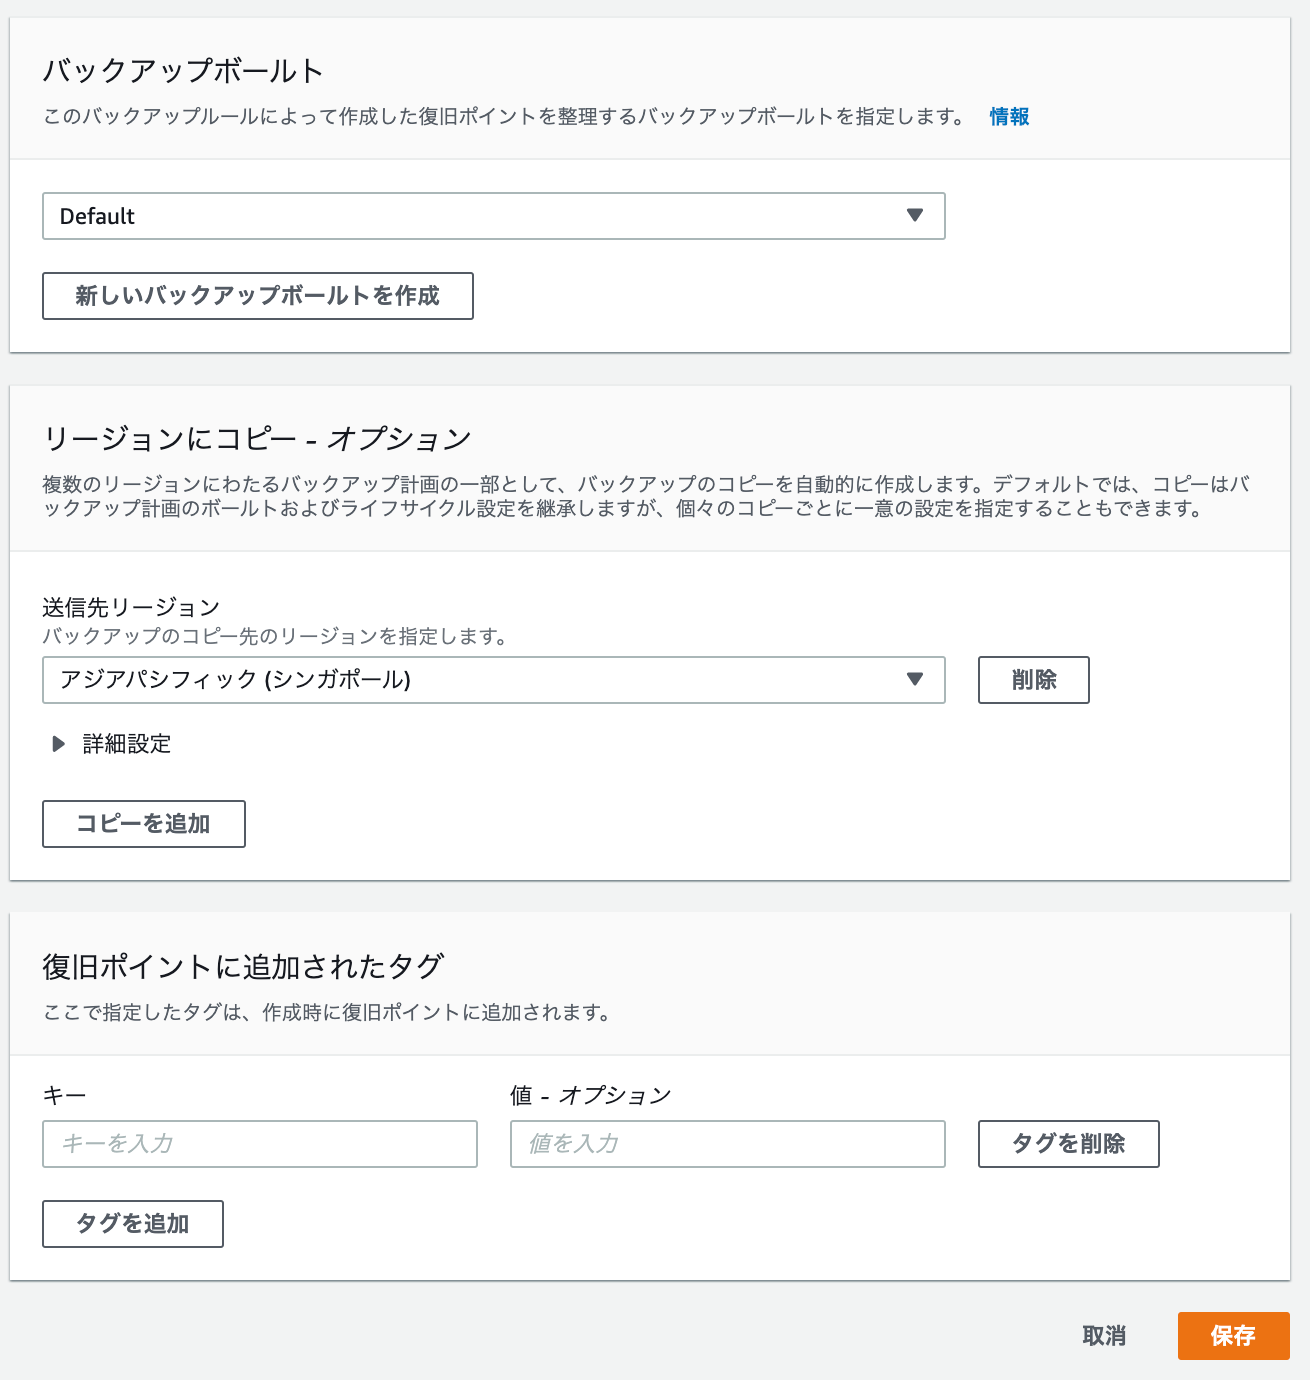This screenshot has height=1380, width=1310.
Task: Open the Default backup vault dropdown
Action: point(493,216)
